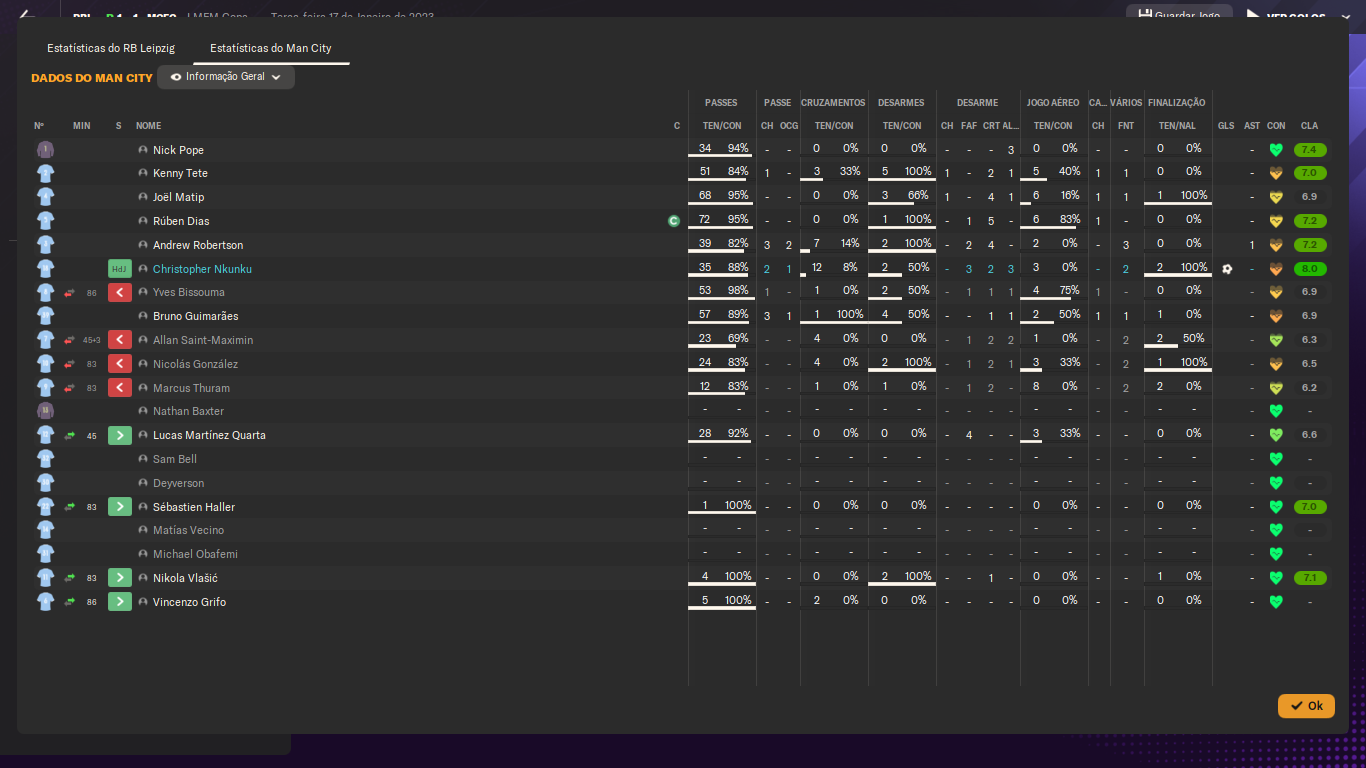Click the person icon beside Joël Matip

click(x=143, y=197)
